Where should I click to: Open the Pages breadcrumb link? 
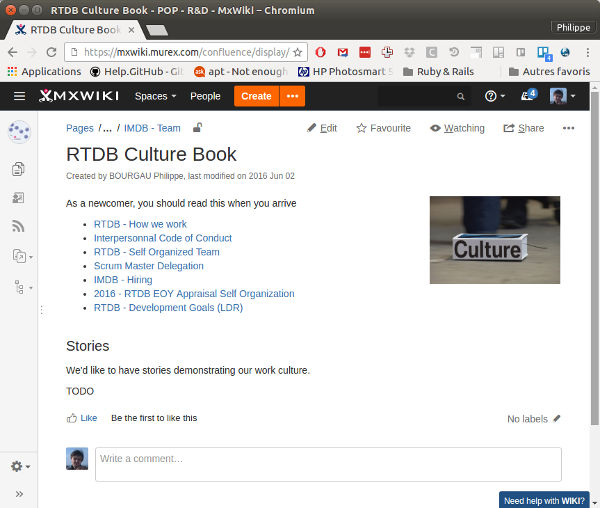tap(80, 128)
